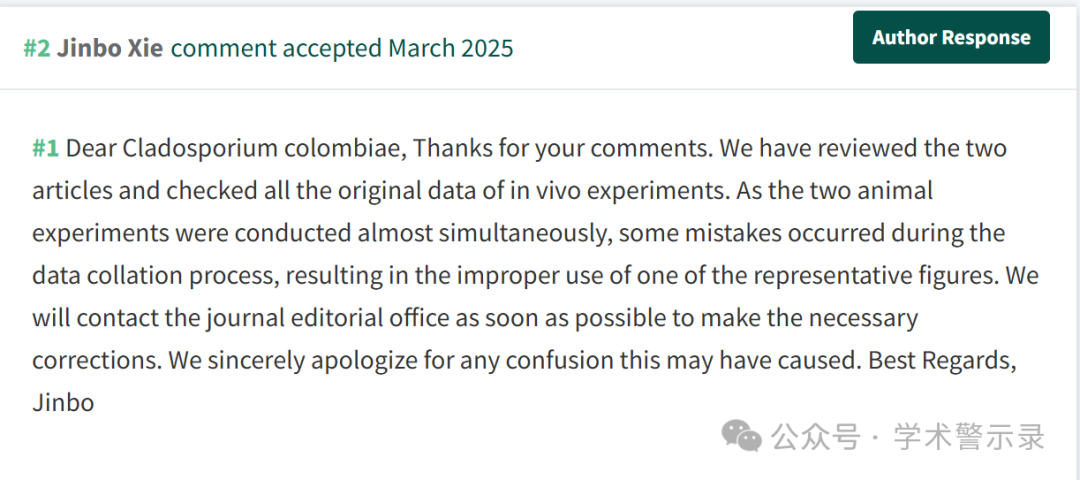Click the Jinbo signature ending the comment
The width and height of the screenshot is (1080, 480).
click(x=63, y=401)
